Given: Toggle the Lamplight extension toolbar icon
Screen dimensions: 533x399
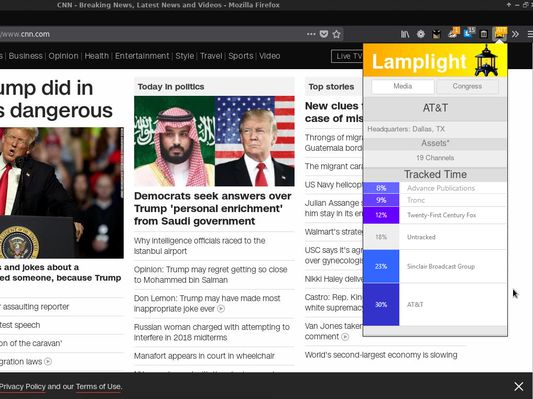Looking at the screenshot, I should [x=500, y=34].
